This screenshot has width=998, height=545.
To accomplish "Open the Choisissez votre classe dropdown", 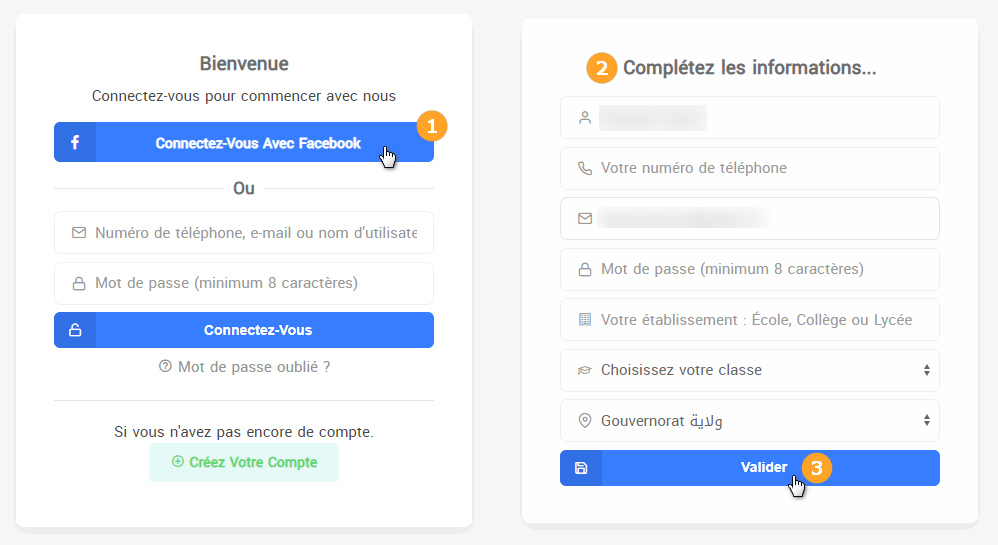I will 750,370.
